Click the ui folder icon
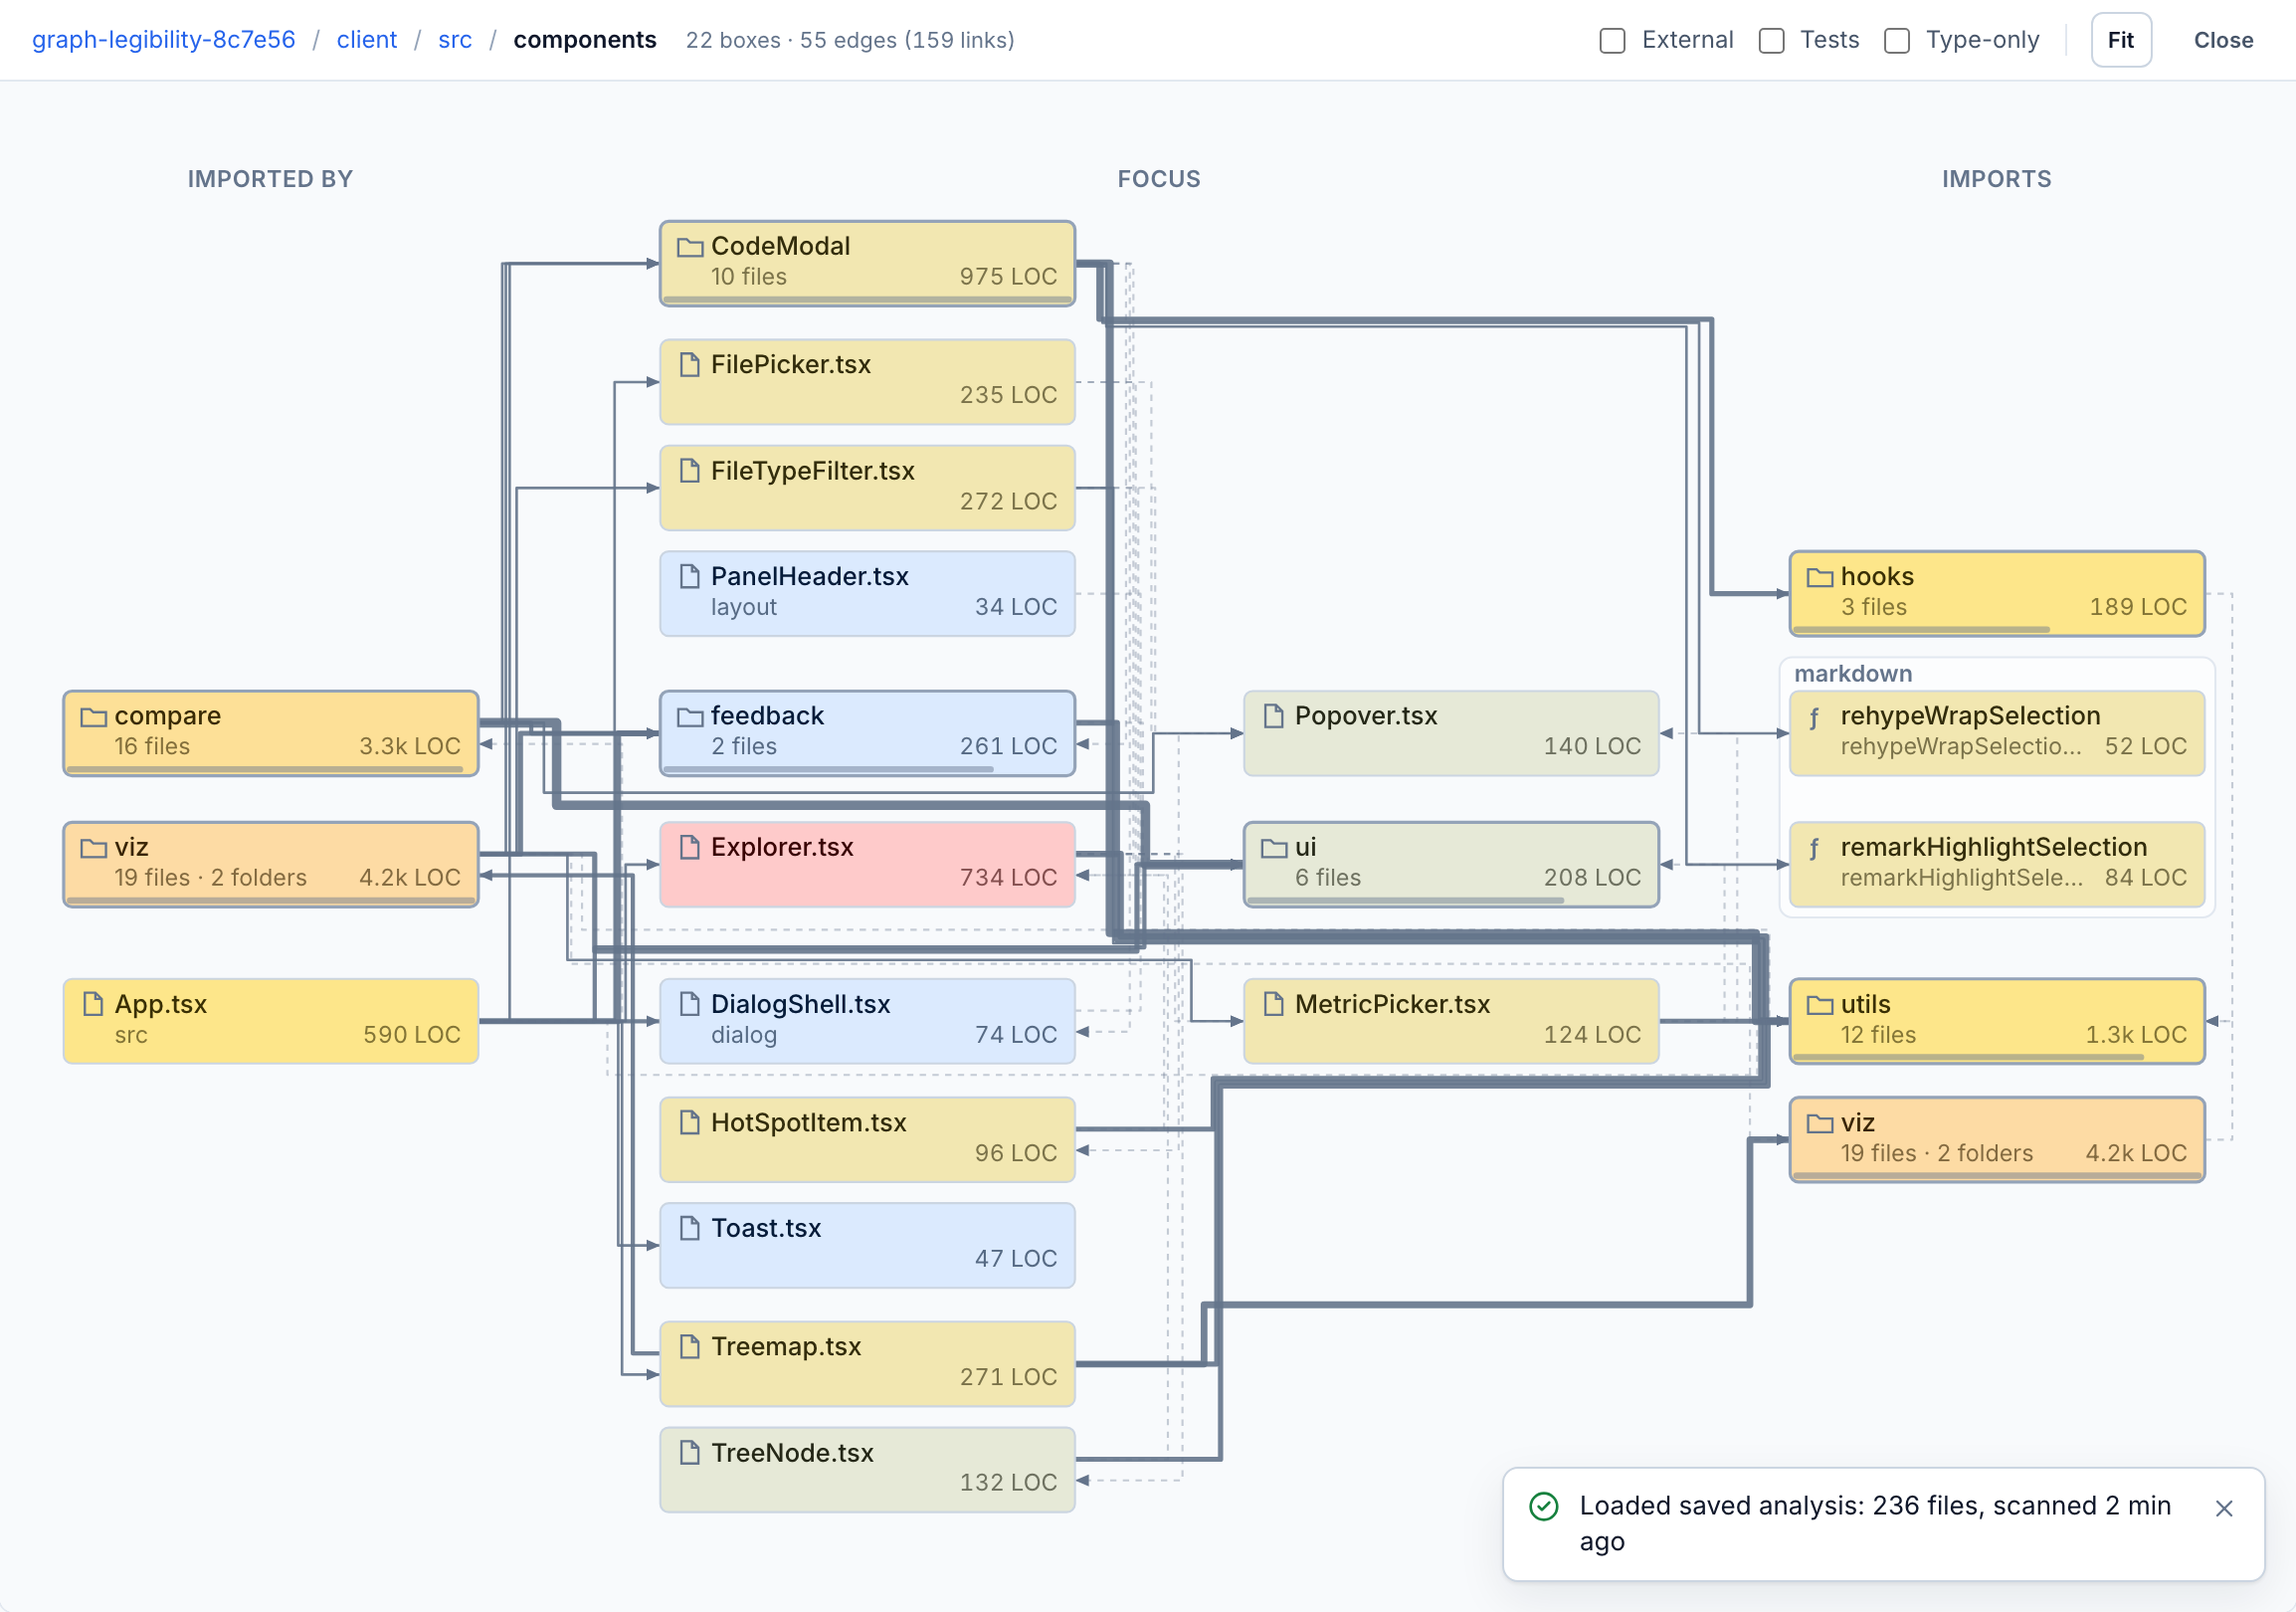The image size is (2296, 1612). [1274, 847]
